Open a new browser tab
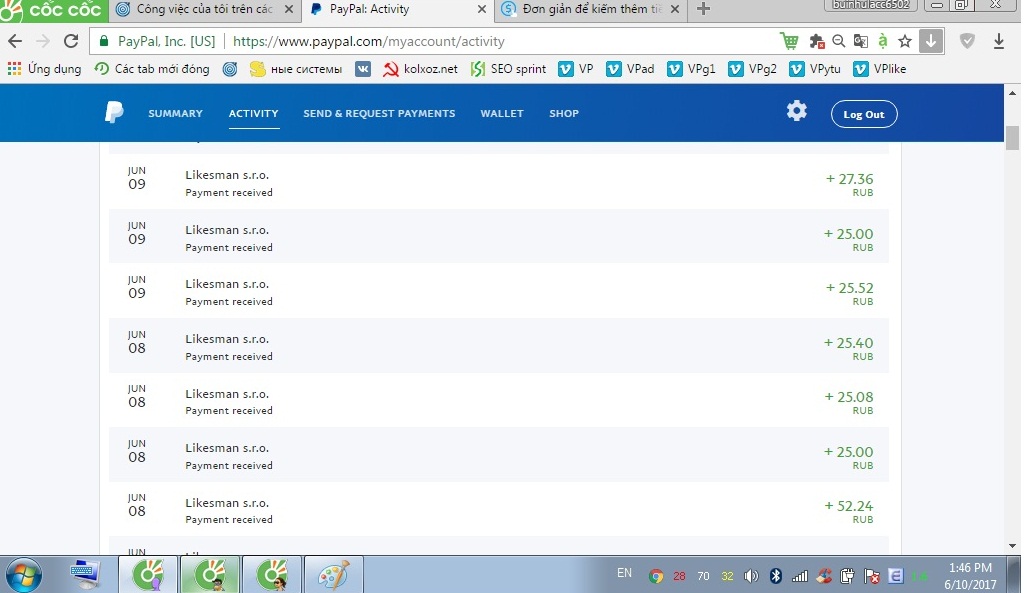The height and width of the screenshot is (593, 1027). tap(703, 9)
